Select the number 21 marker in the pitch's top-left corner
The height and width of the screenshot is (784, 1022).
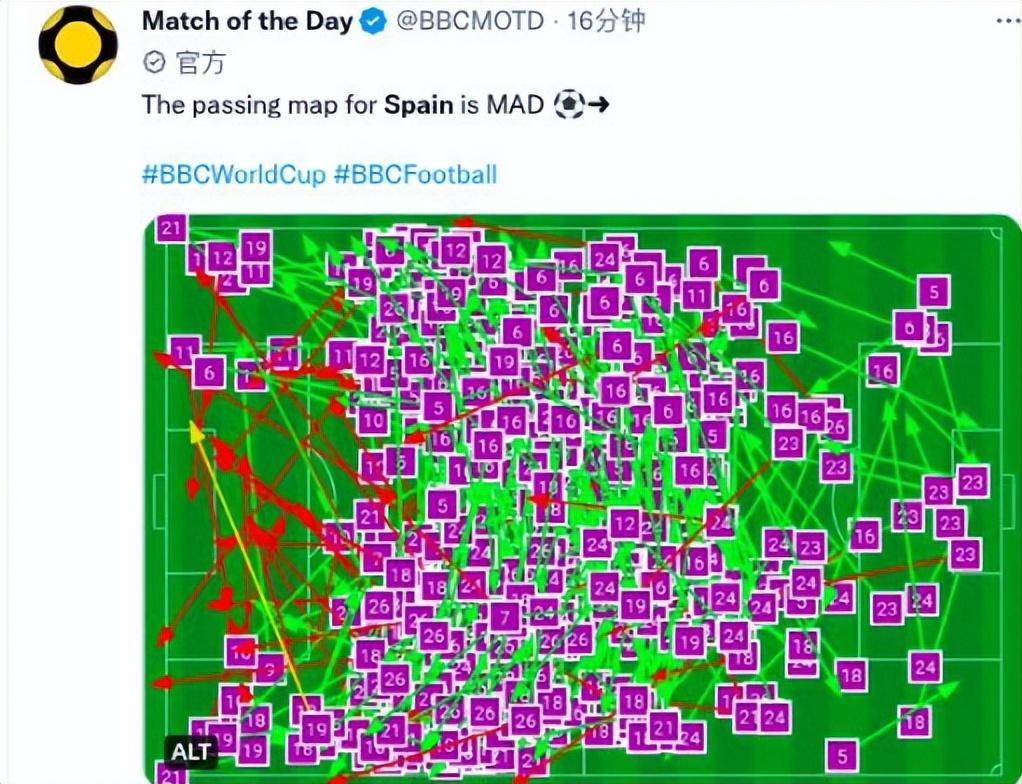[x=171, y=229]
